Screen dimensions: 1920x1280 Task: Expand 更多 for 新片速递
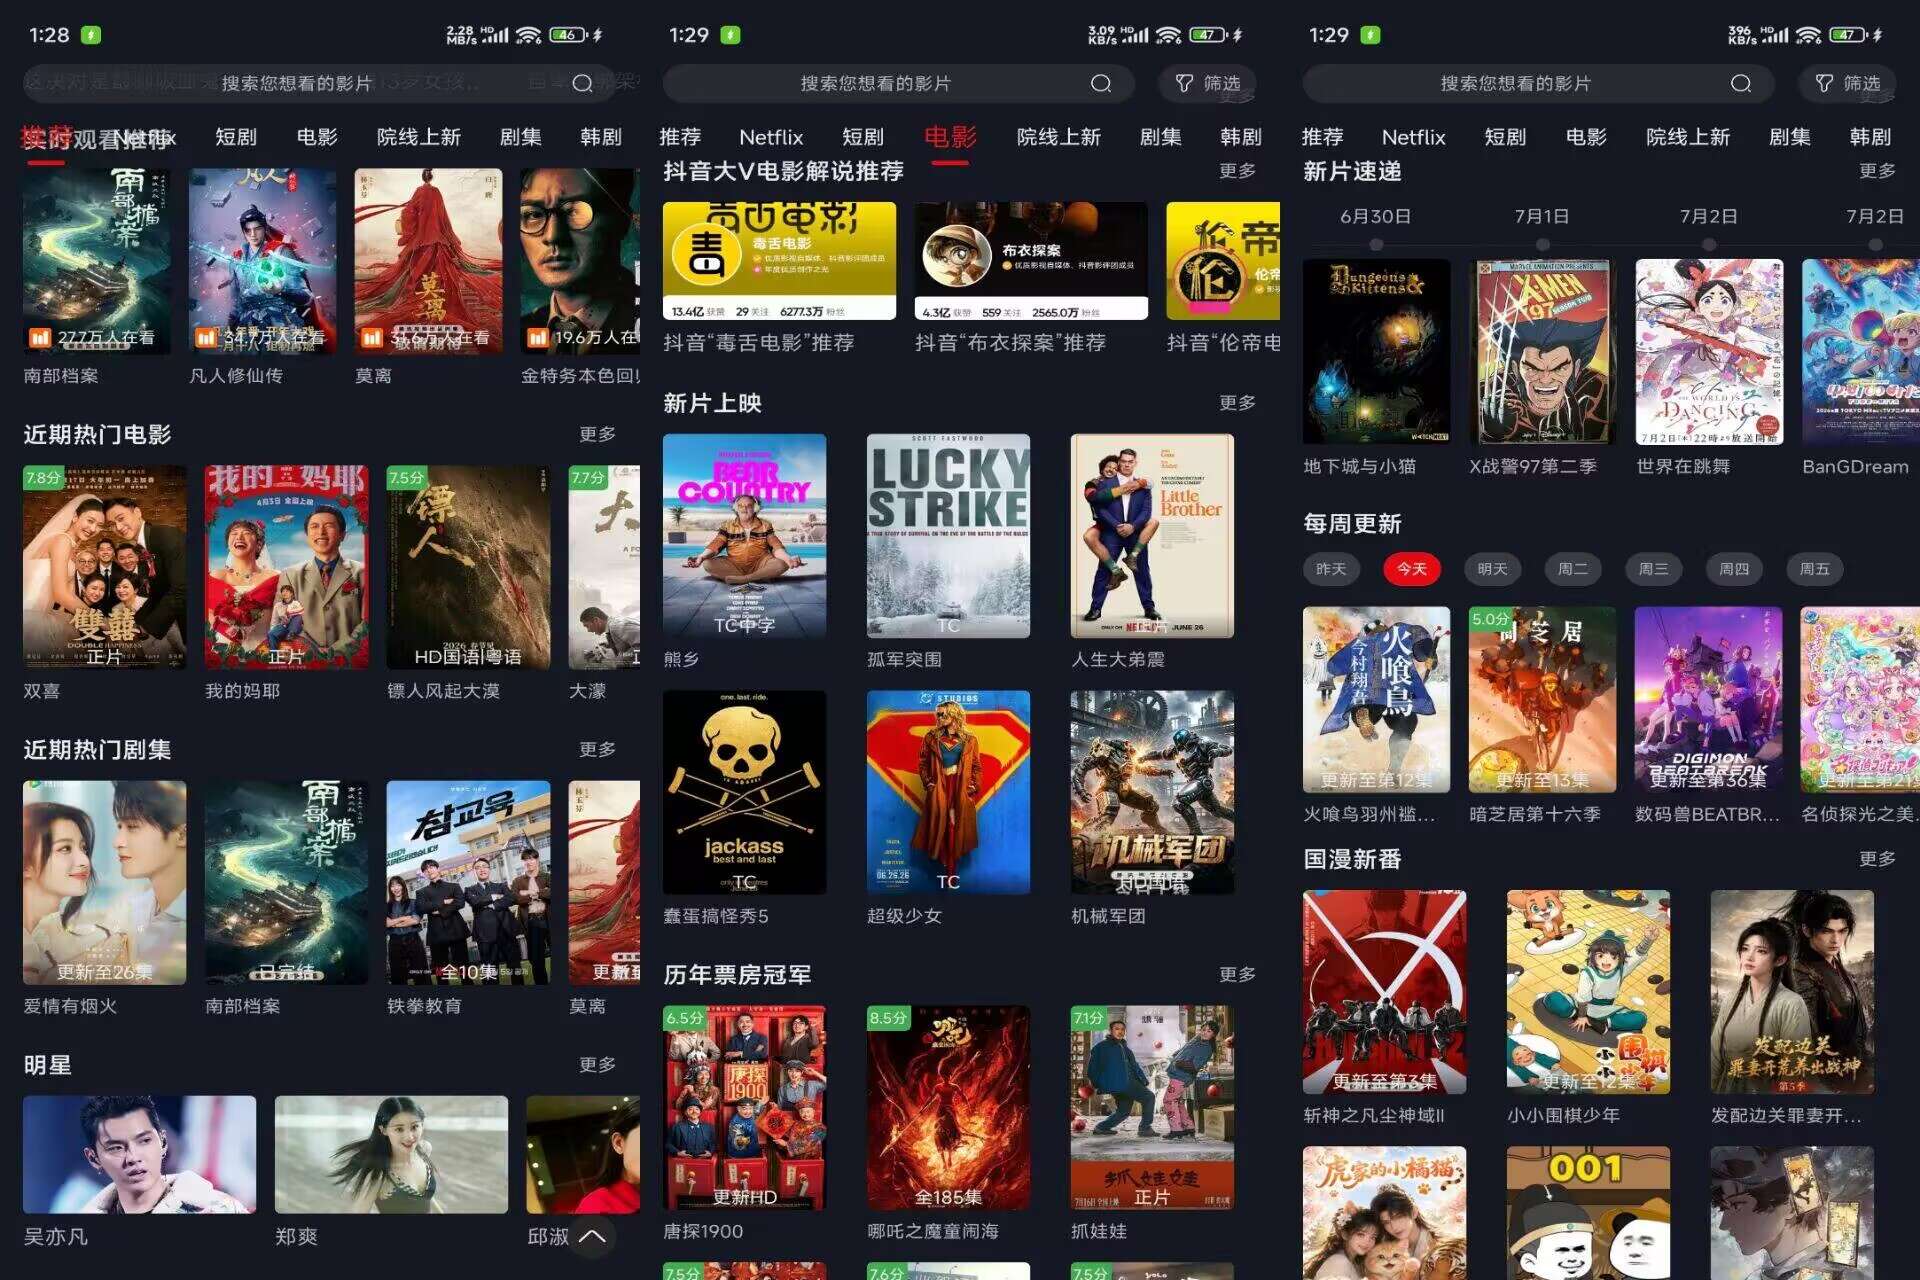coord(1877,171)
